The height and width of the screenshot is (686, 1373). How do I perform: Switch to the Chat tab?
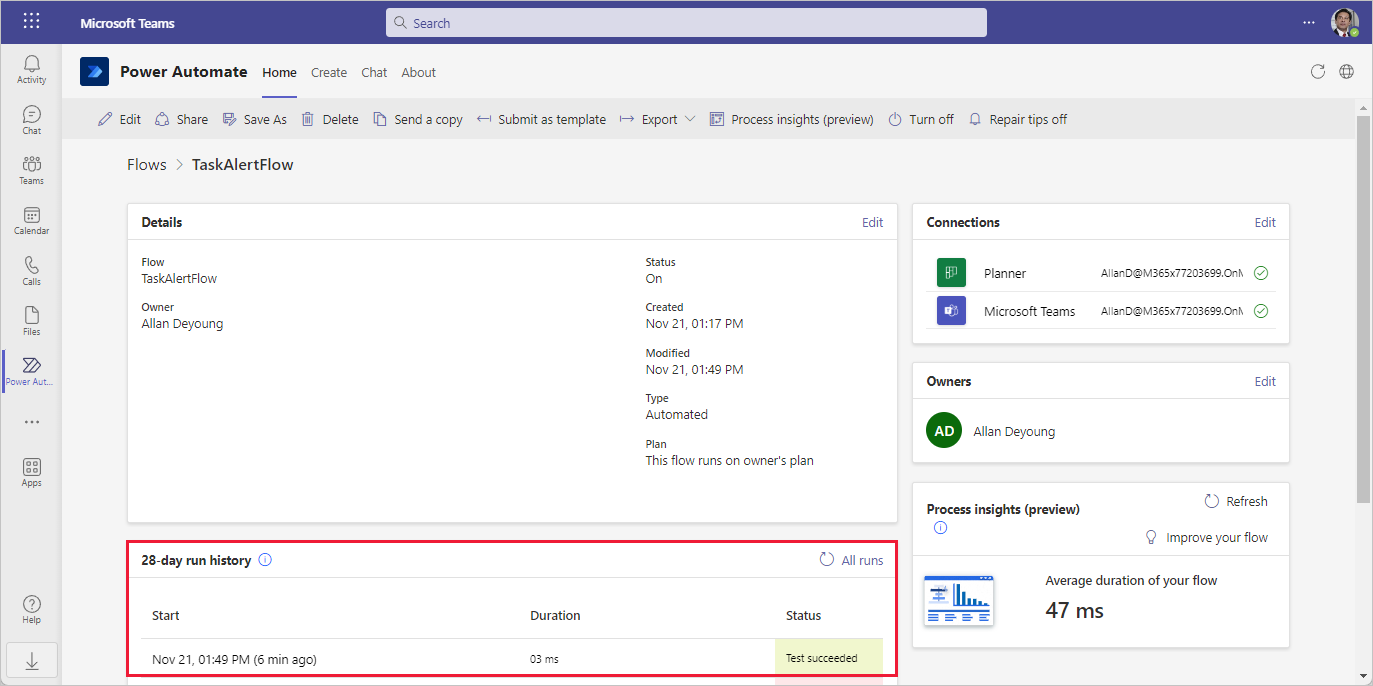pos(374,72)
